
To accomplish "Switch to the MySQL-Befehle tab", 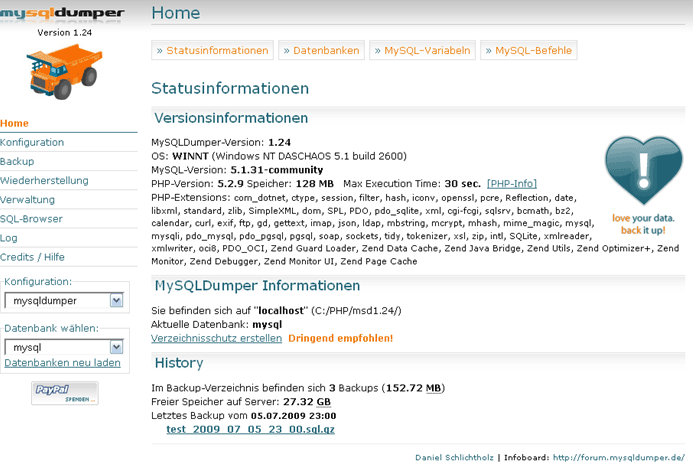I will [x=529, y=50].
